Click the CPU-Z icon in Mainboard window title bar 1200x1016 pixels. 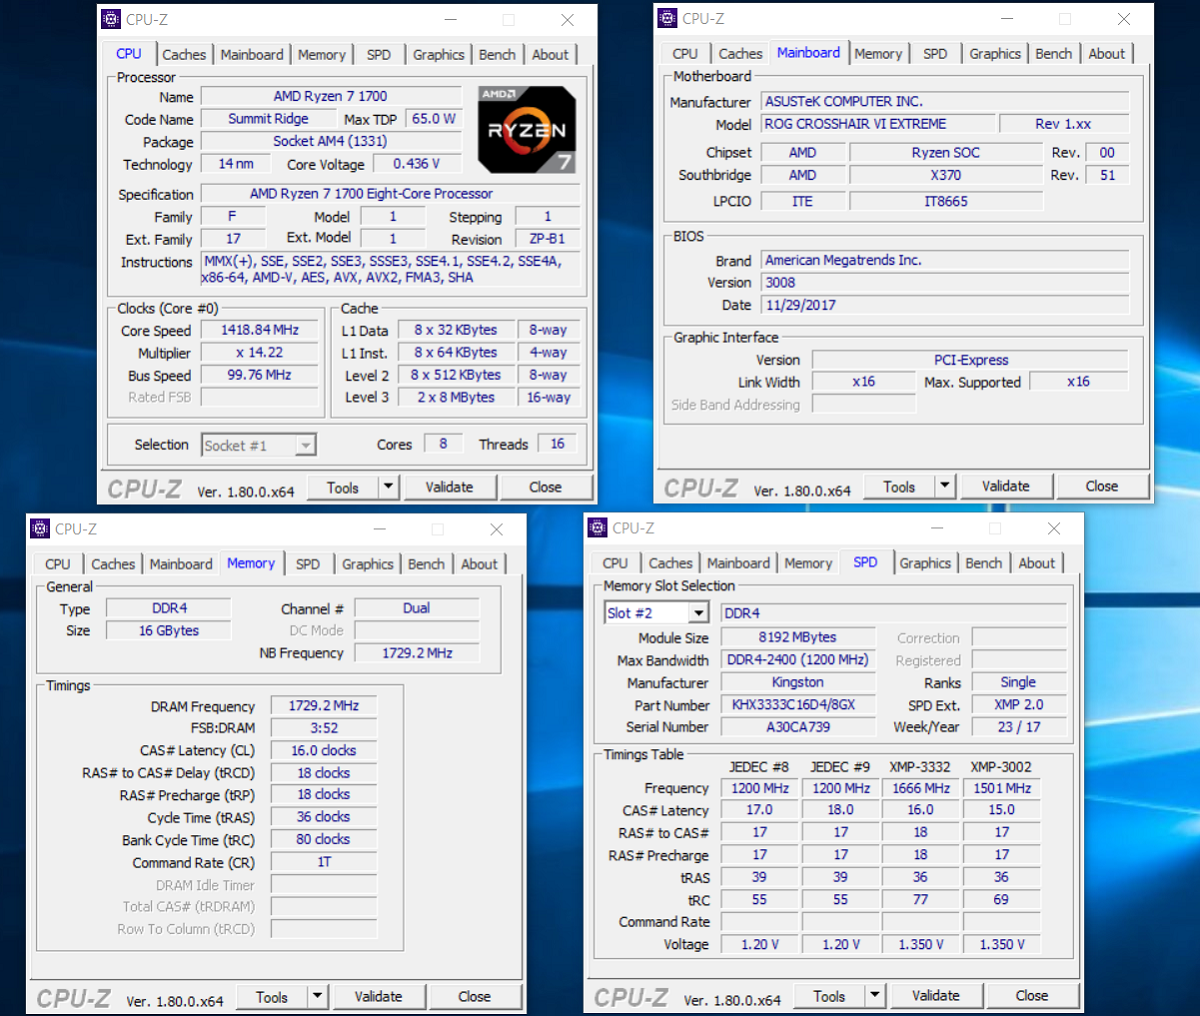pyautogui.click(x=666, y=18)
